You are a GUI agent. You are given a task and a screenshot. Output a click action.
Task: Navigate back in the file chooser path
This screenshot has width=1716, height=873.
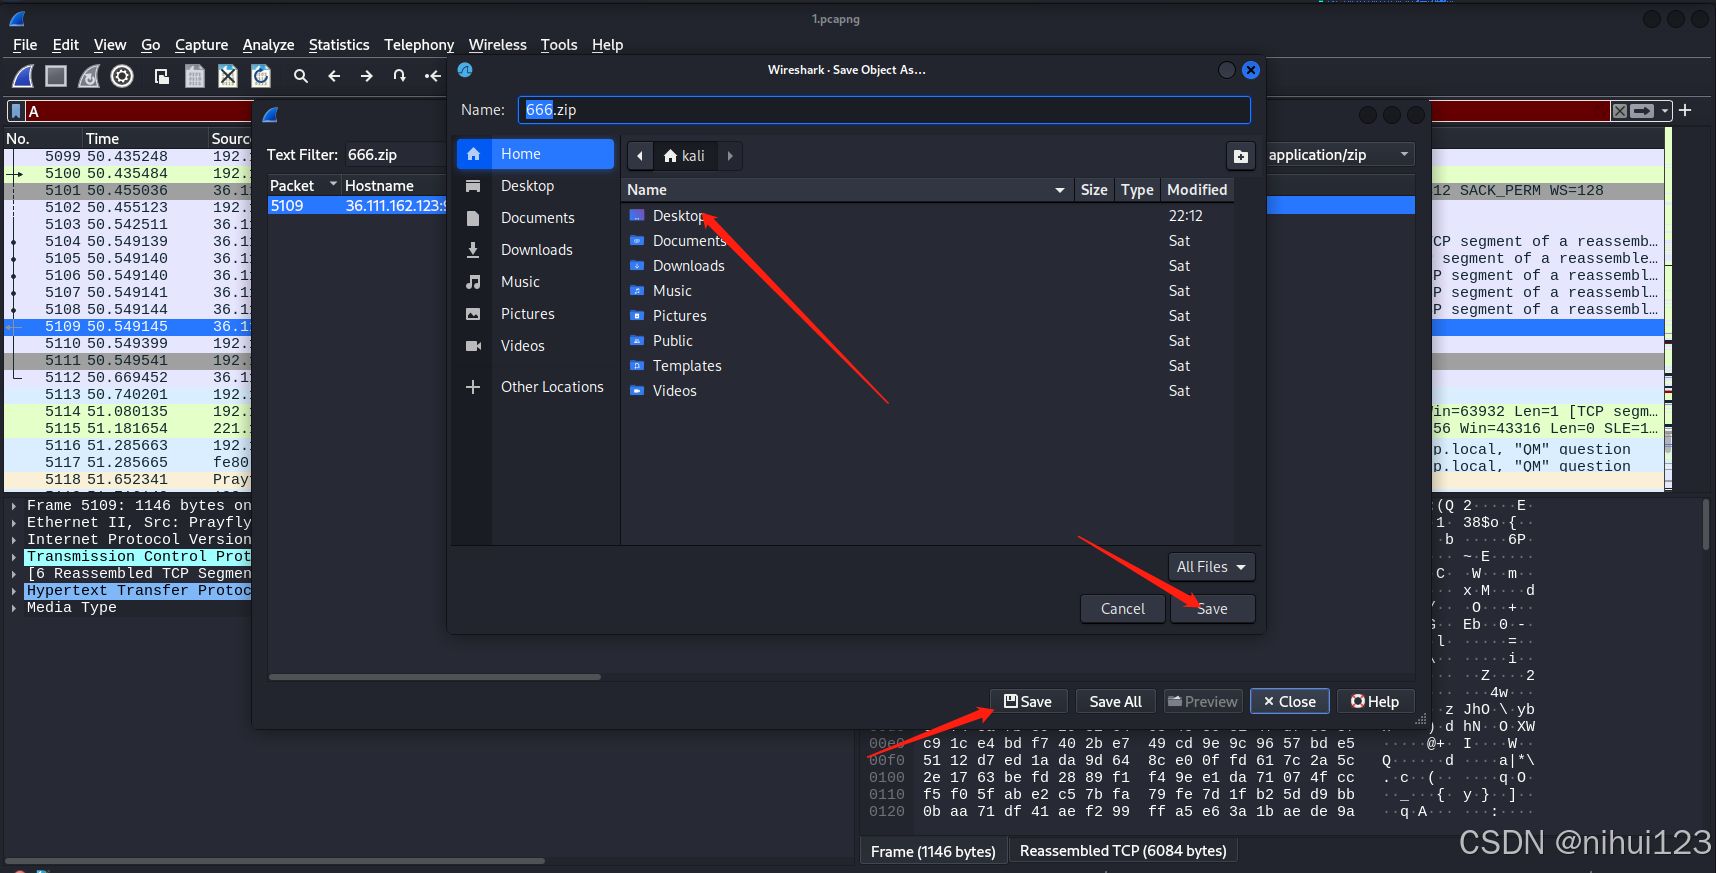point(640,156)
